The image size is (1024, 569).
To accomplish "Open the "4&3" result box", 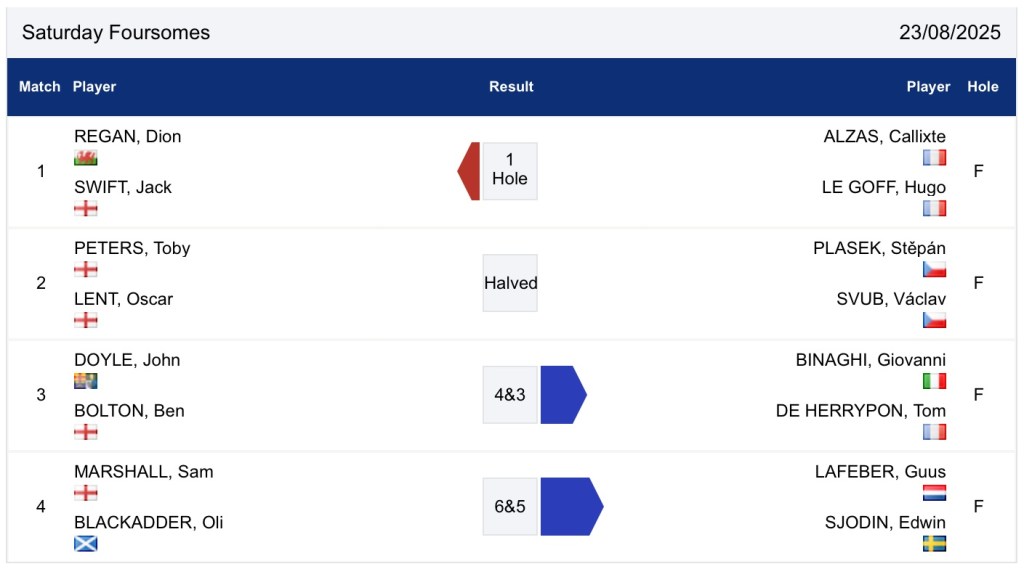I will pyautogui.click(x=510, y=395).
